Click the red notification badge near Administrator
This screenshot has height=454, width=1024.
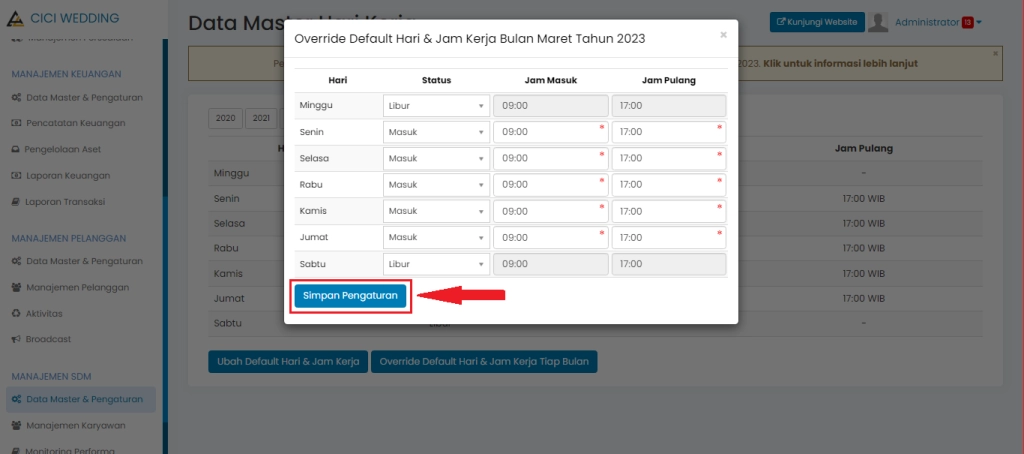pyautogui.click(x=967, y=22)
